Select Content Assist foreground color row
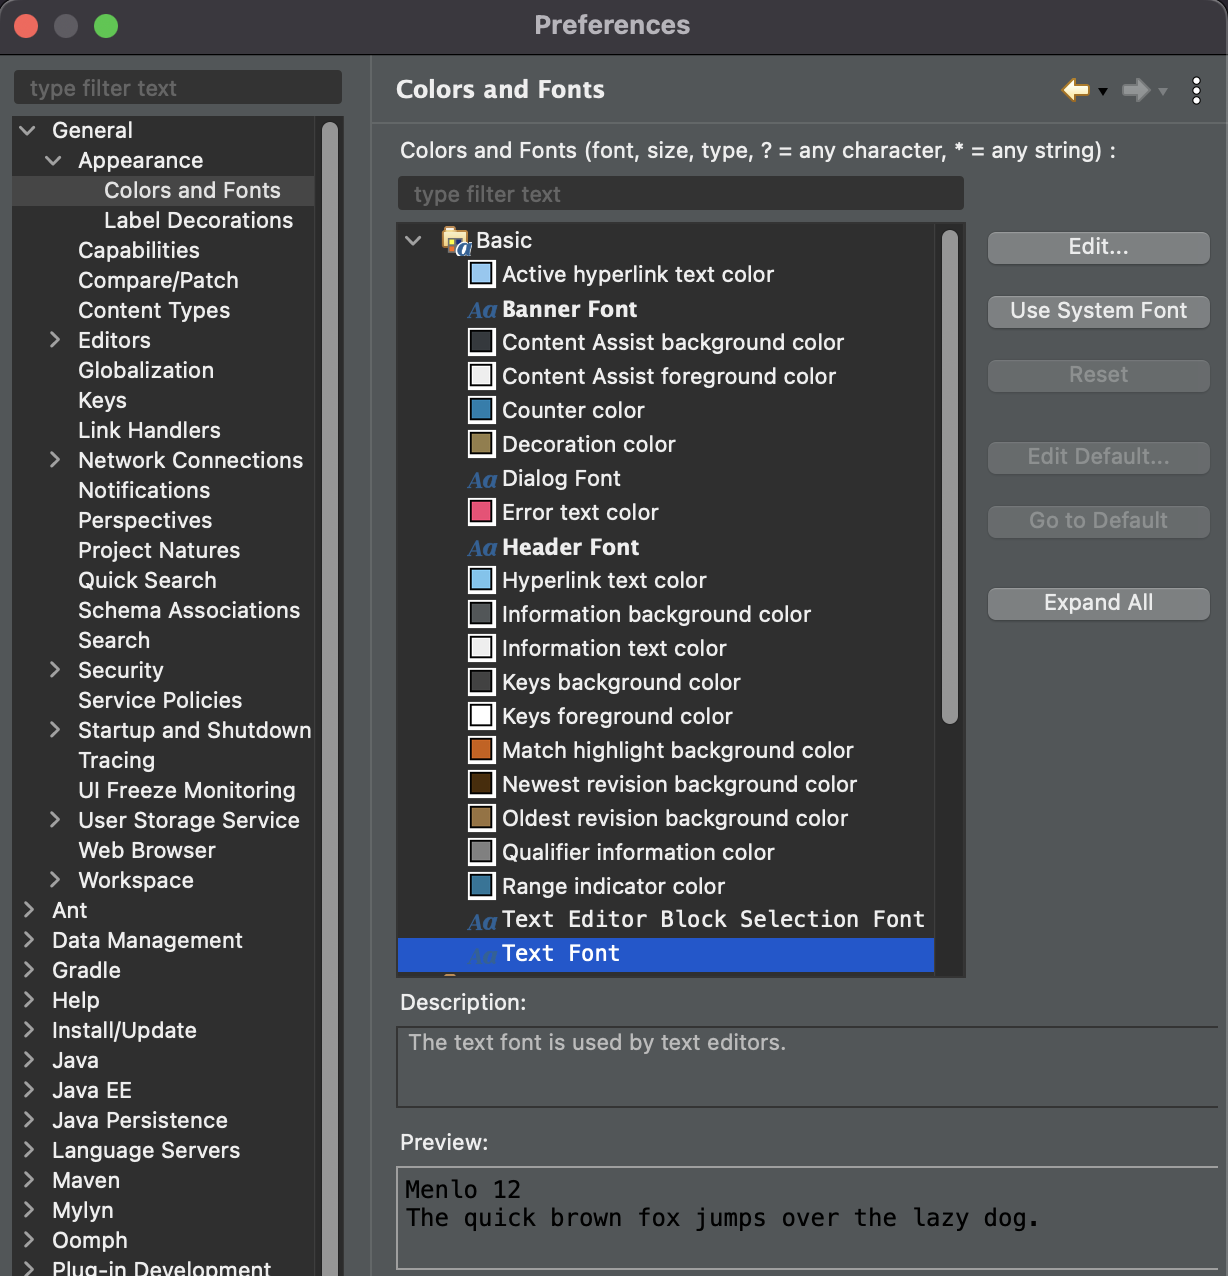 click(x=669, y=376)
